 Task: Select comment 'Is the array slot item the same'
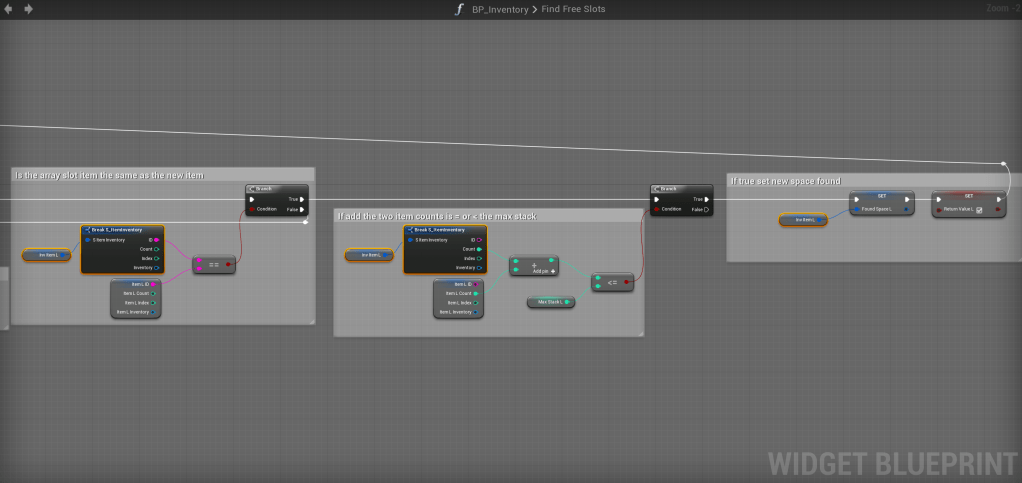[x=110, y=175]
